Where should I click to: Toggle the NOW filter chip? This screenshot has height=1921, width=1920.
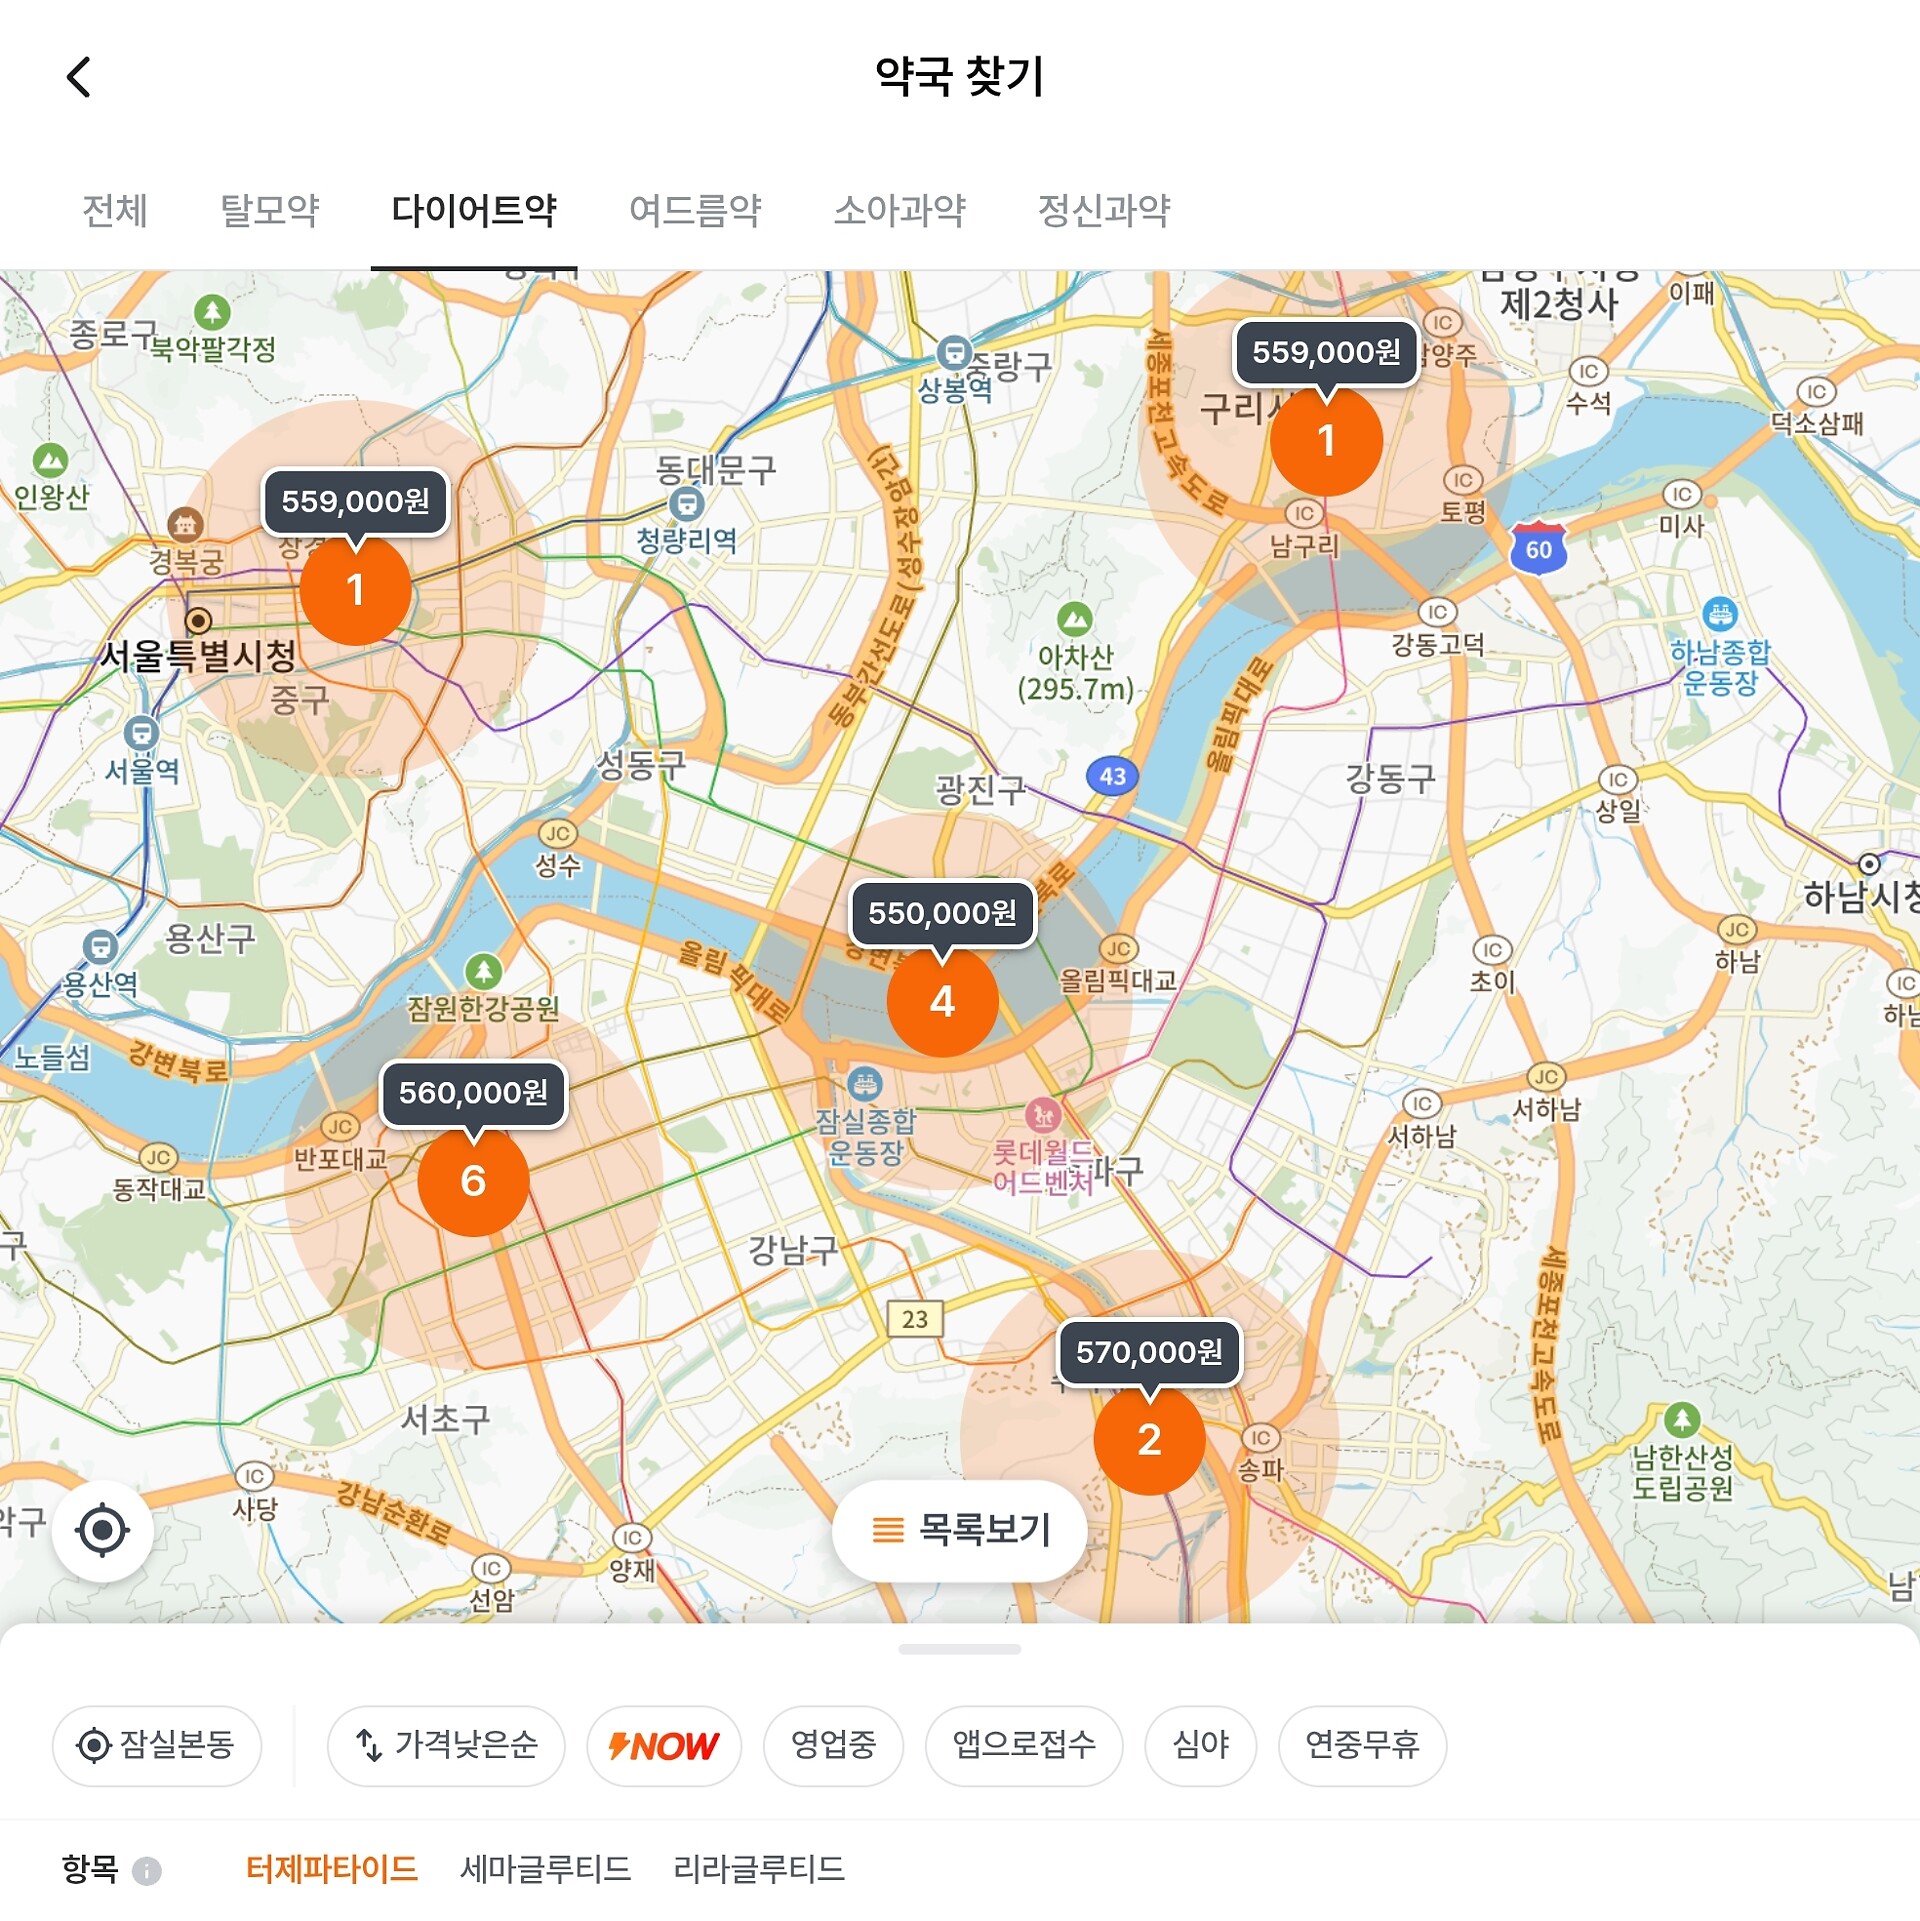(x=663, y=1746)
